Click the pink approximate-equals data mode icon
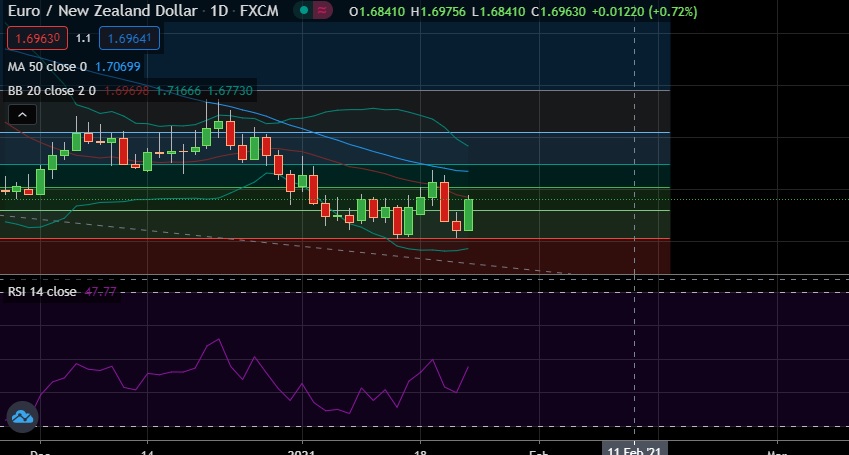 [322, 10]
